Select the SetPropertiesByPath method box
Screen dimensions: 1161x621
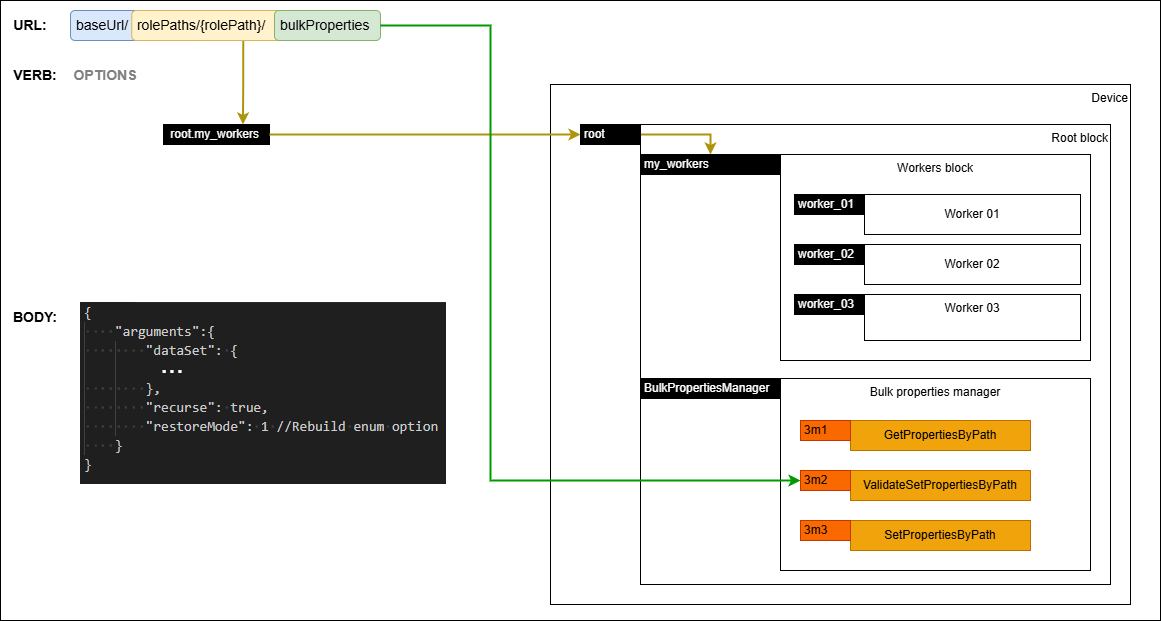pyautogui.click(x=940, y=534)
